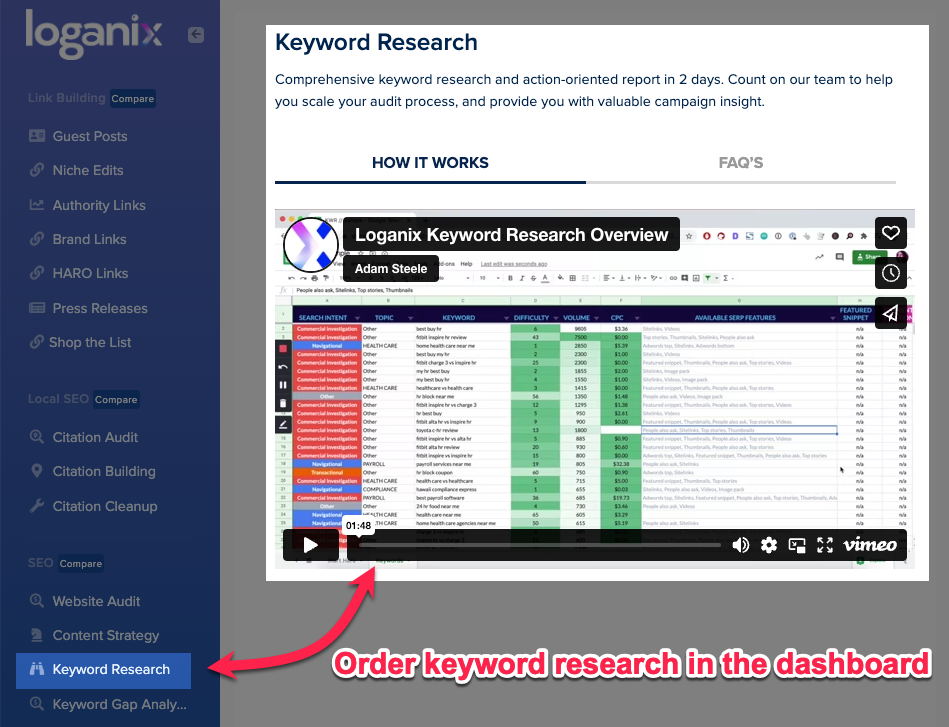The width and height of the screenshot is (949, 727).
Task: Click Compare next to Local SEO
Action: point(116,400)
